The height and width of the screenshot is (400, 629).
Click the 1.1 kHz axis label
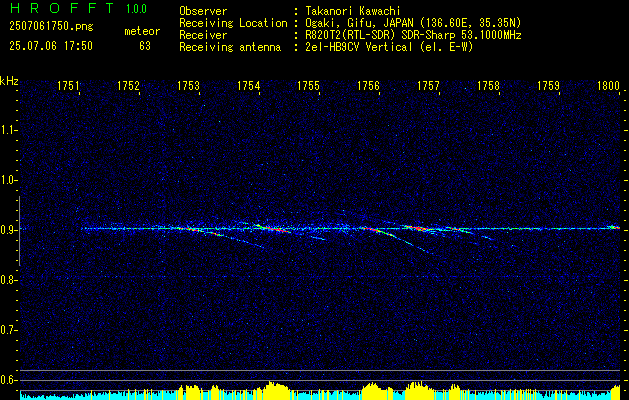8,130
